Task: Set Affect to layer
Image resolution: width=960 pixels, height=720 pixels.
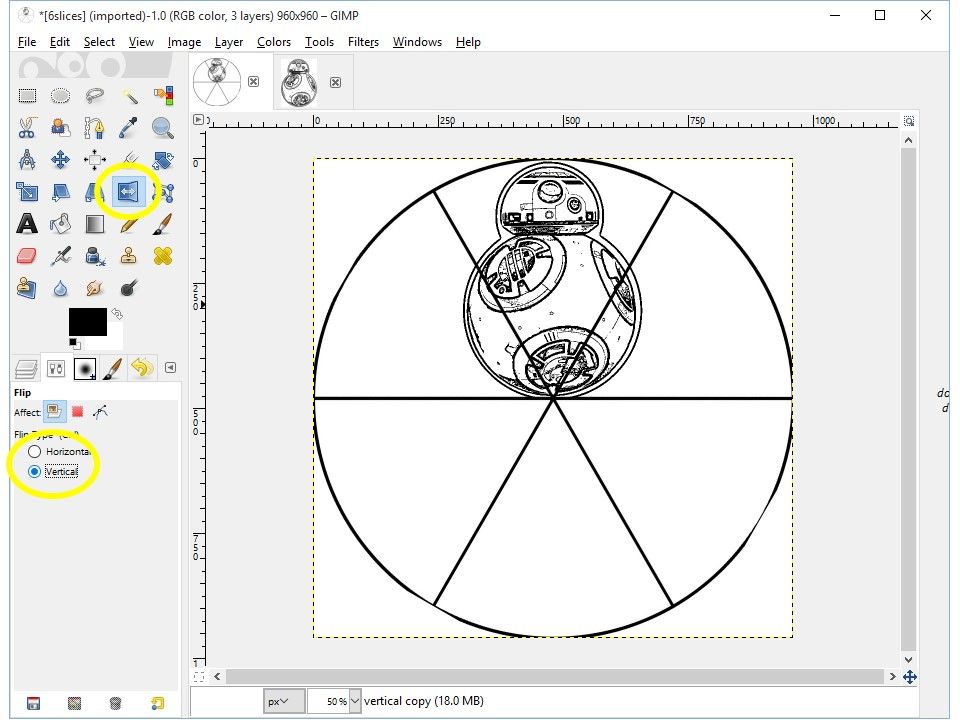Action: click(x=54, y=411)
